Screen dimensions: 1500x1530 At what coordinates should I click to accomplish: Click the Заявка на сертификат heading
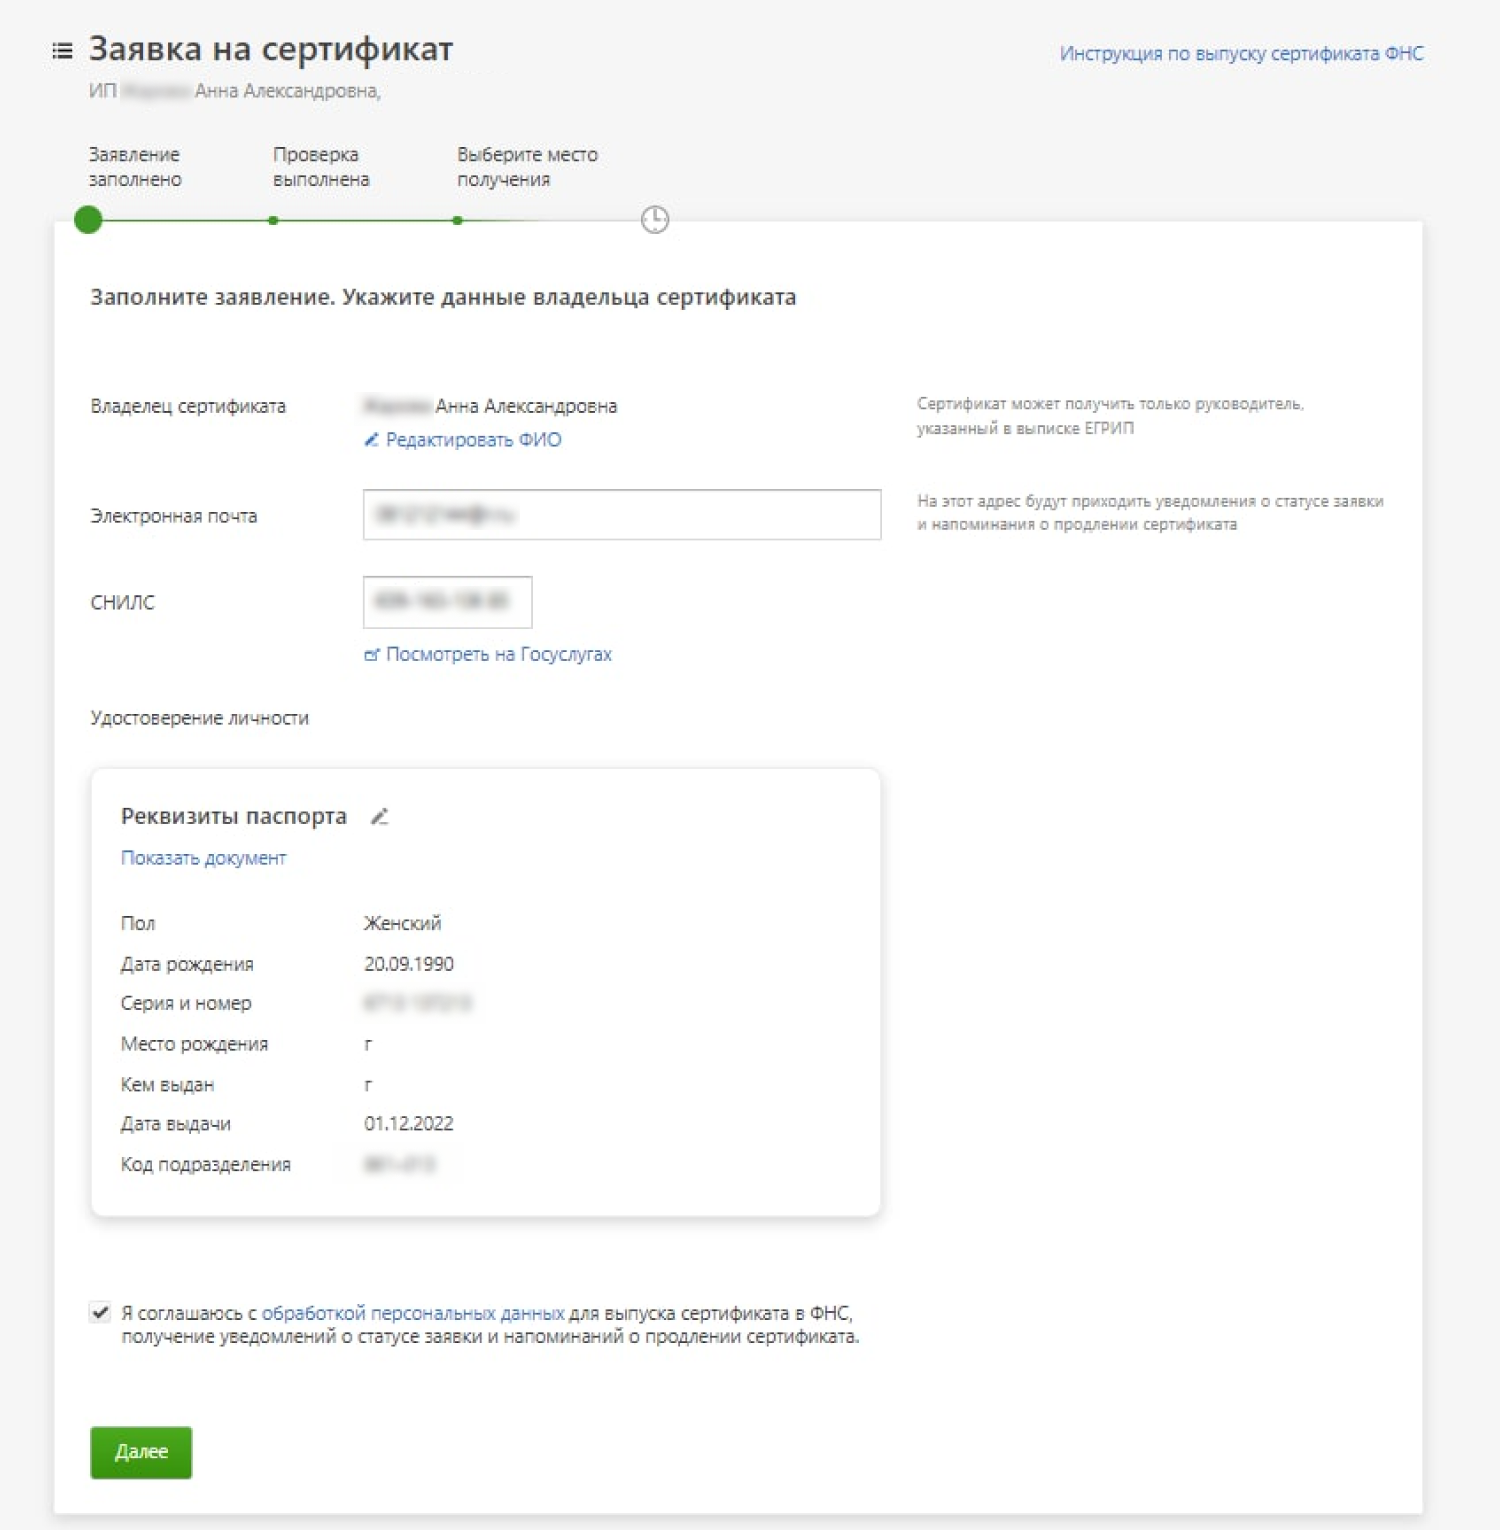pyautogui.click(x=271, y=49)
